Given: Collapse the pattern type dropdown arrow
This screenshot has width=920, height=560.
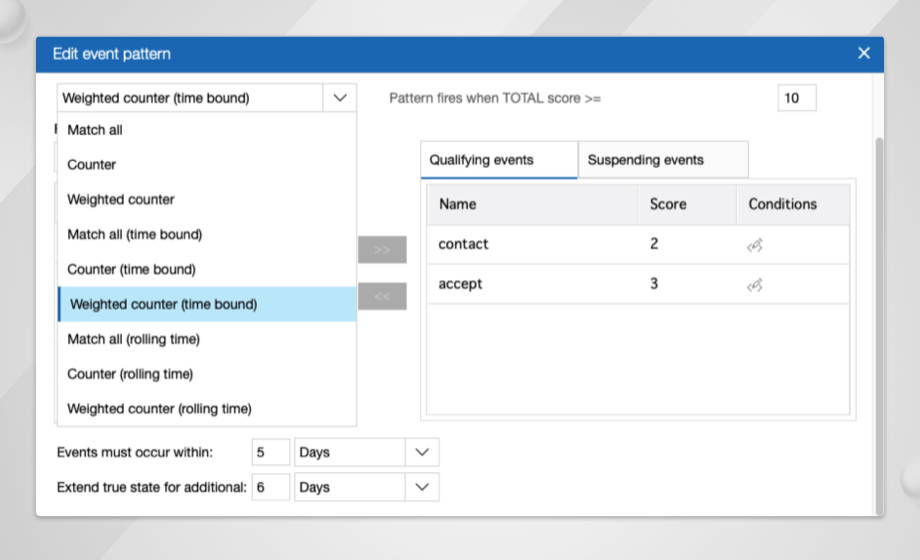Looking at the screenshot, I should pos(340,98).
